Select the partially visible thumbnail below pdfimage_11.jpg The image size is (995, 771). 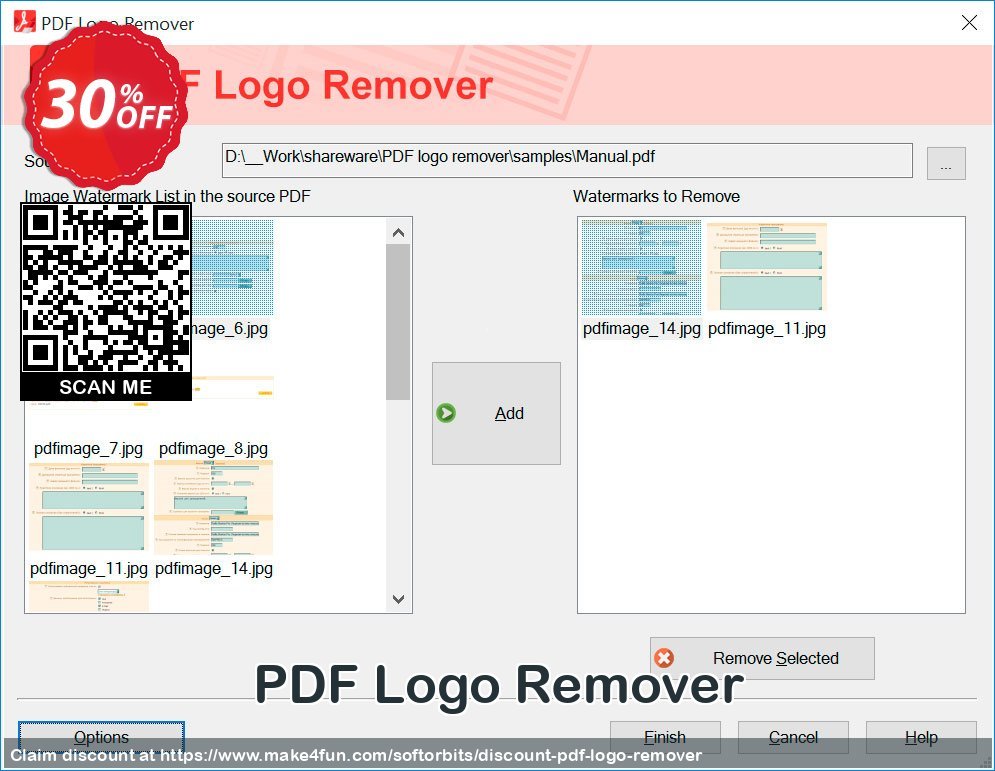(x=89, y=597)
